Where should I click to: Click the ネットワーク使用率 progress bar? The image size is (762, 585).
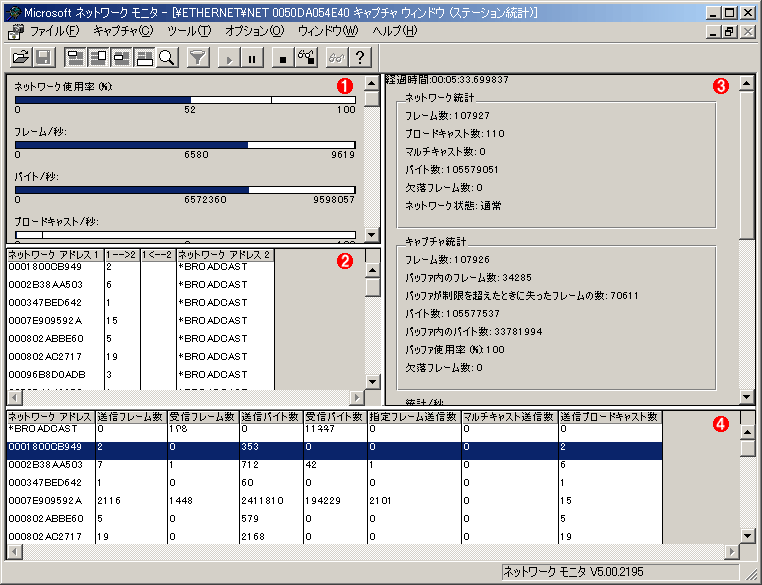point(185,100)
